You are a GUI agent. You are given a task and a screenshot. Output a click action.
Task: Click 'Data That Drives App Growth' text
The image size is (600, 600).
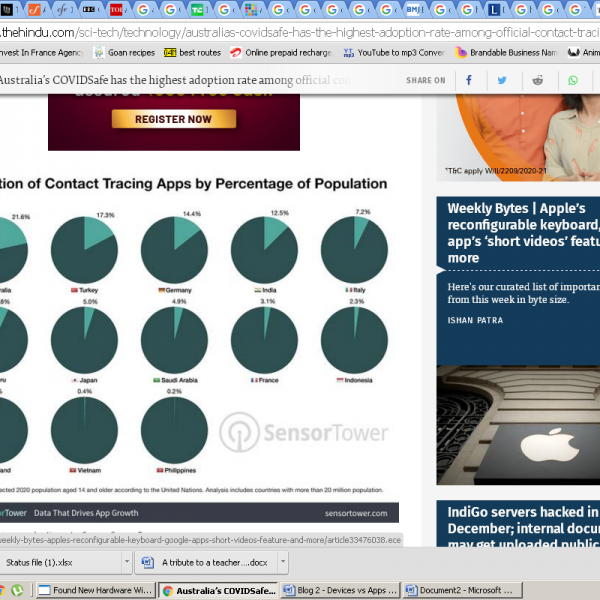pos(86,513)
